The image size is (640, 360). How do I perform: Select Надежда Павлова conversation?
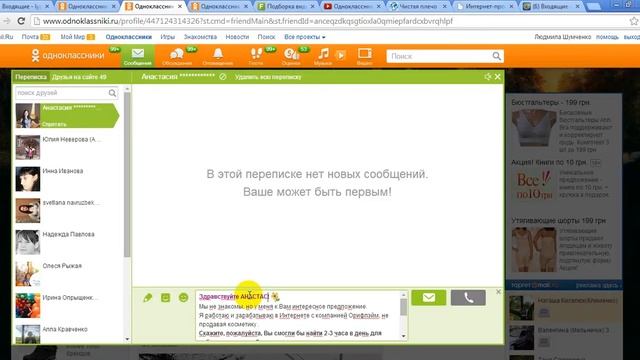point(67,242)
